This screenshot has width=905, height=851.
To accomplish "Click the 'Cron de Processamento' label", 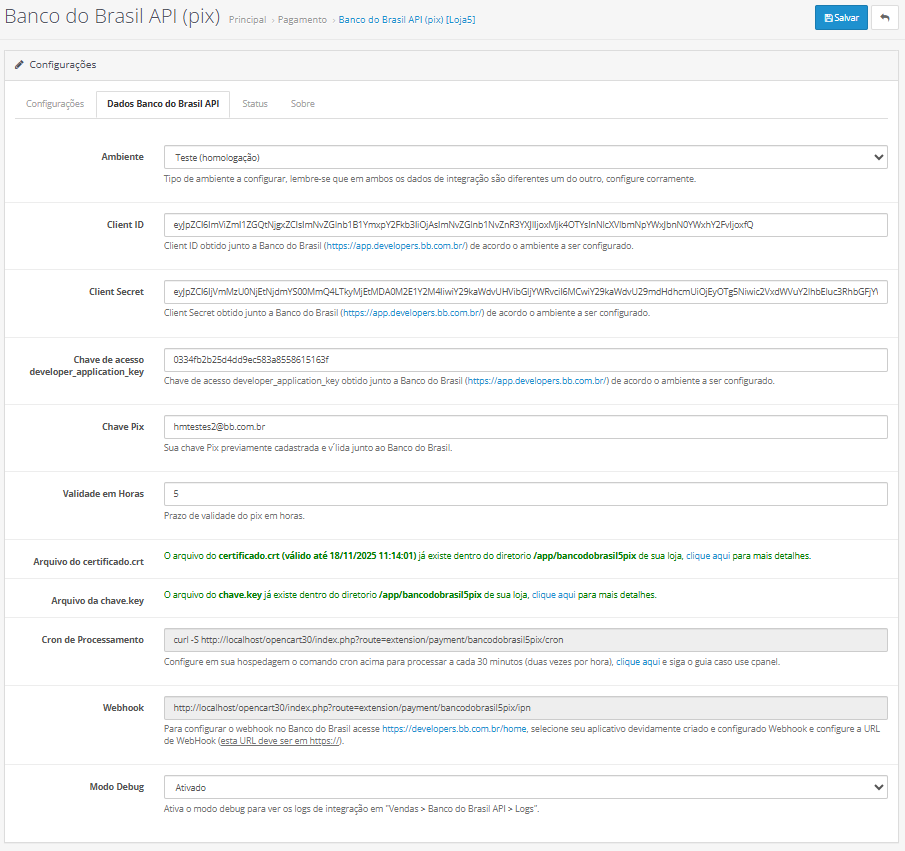I will [92, 640].
